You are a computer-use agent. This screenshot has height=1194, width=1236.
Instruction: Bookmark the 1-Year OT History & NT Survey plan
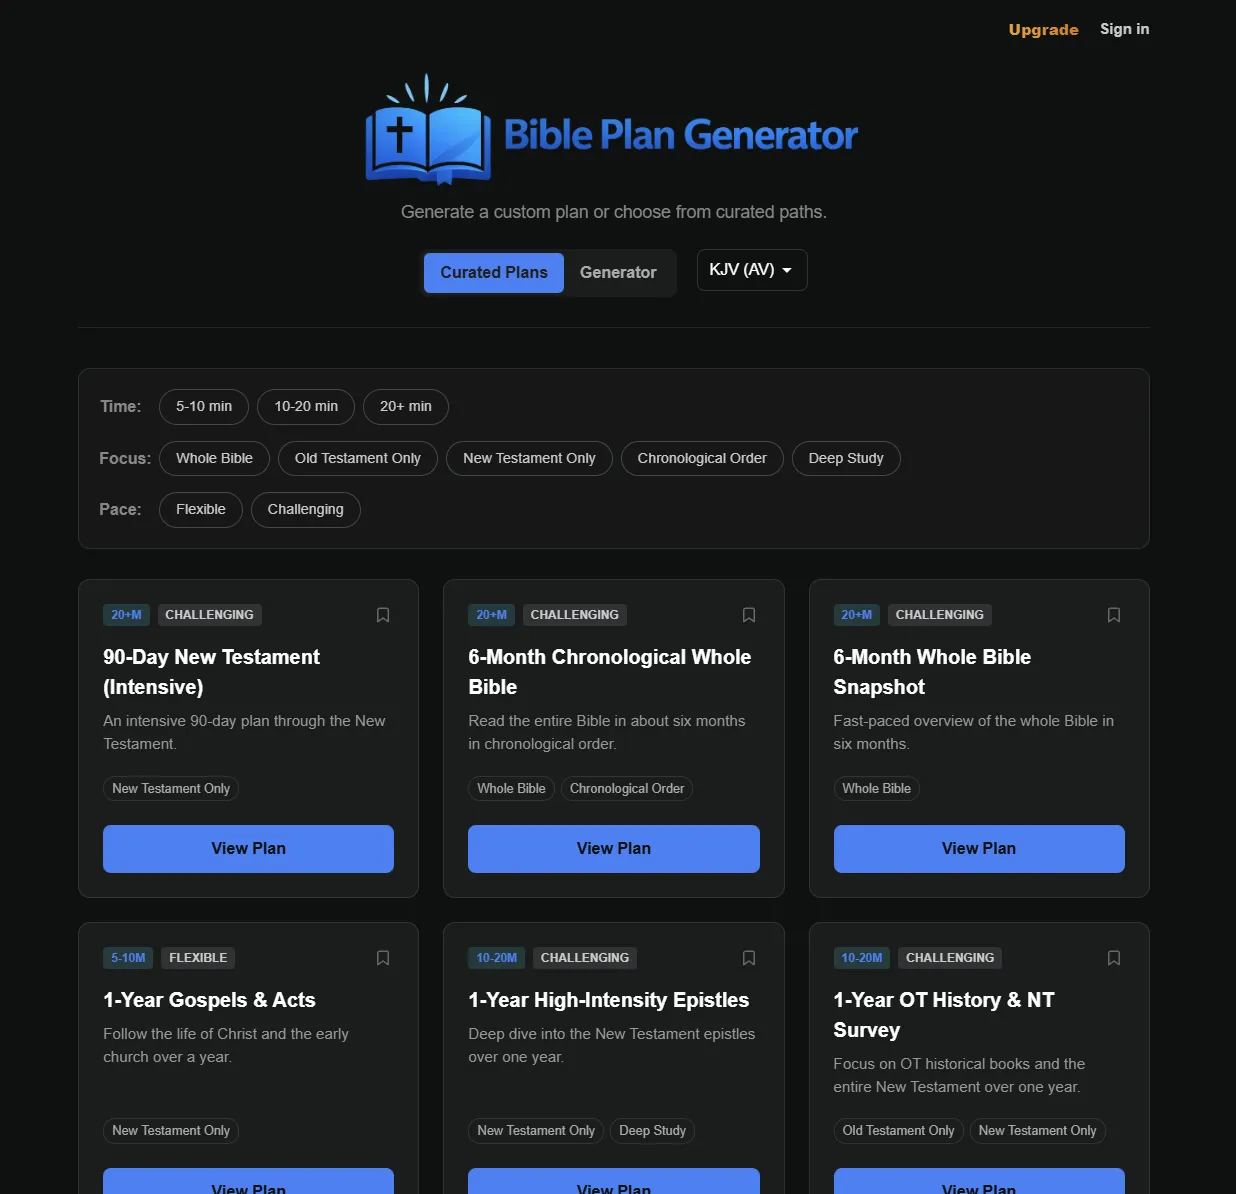pos(1113,958)
